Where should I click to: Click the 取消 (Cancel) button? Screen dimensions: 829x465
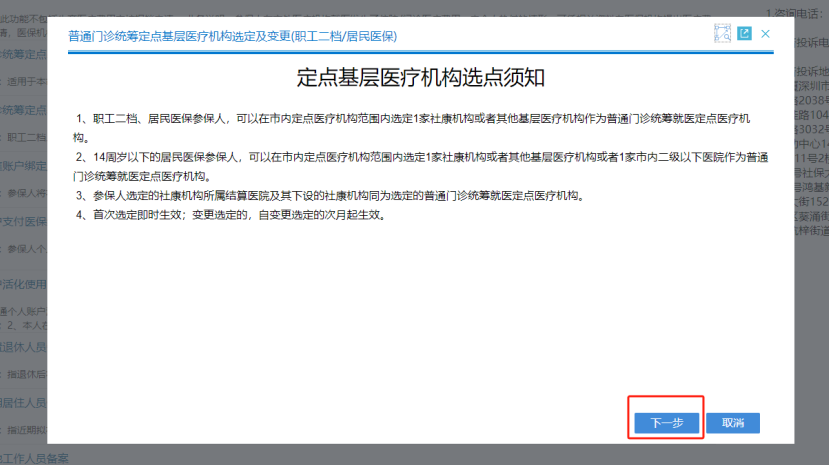click(732, 423)
